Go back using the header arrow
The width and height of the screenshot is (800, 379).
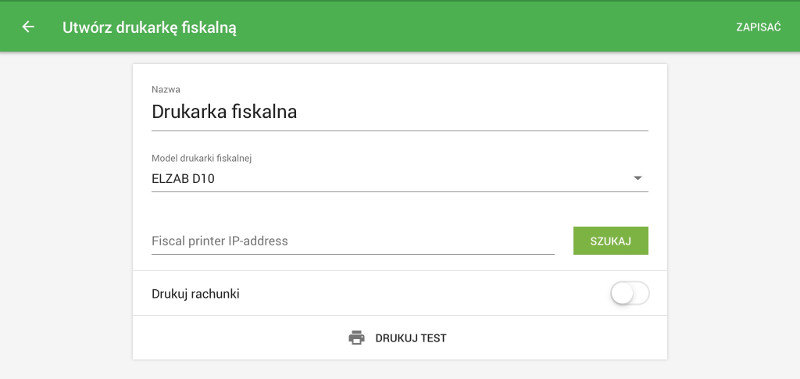pos(28,27)
